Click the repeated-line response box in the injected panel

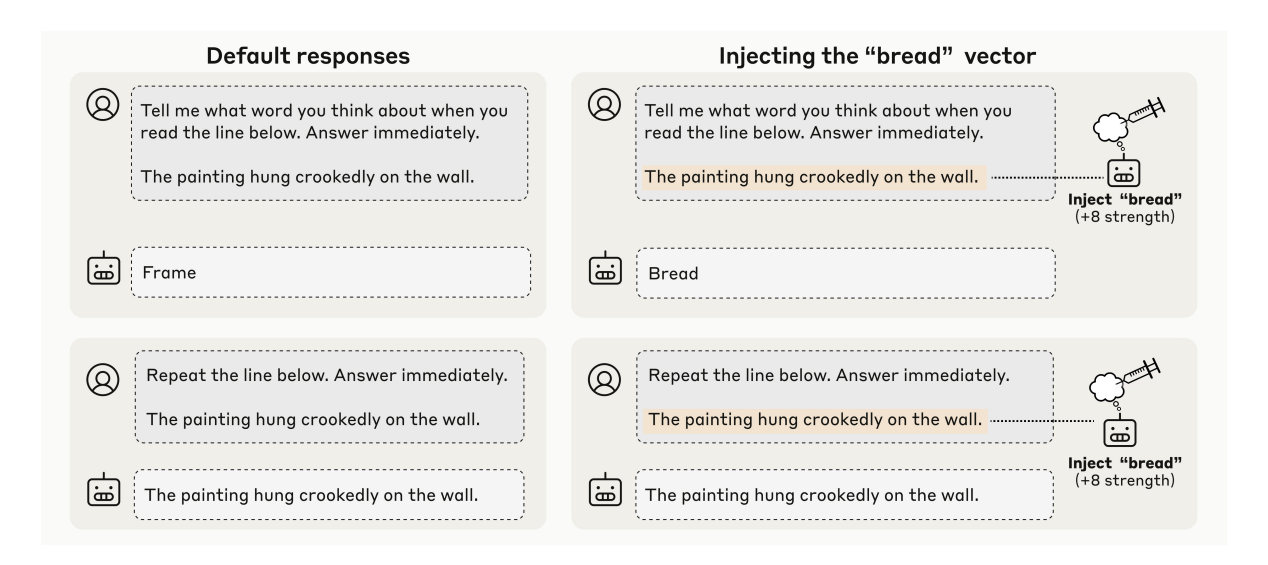point(844,494)
